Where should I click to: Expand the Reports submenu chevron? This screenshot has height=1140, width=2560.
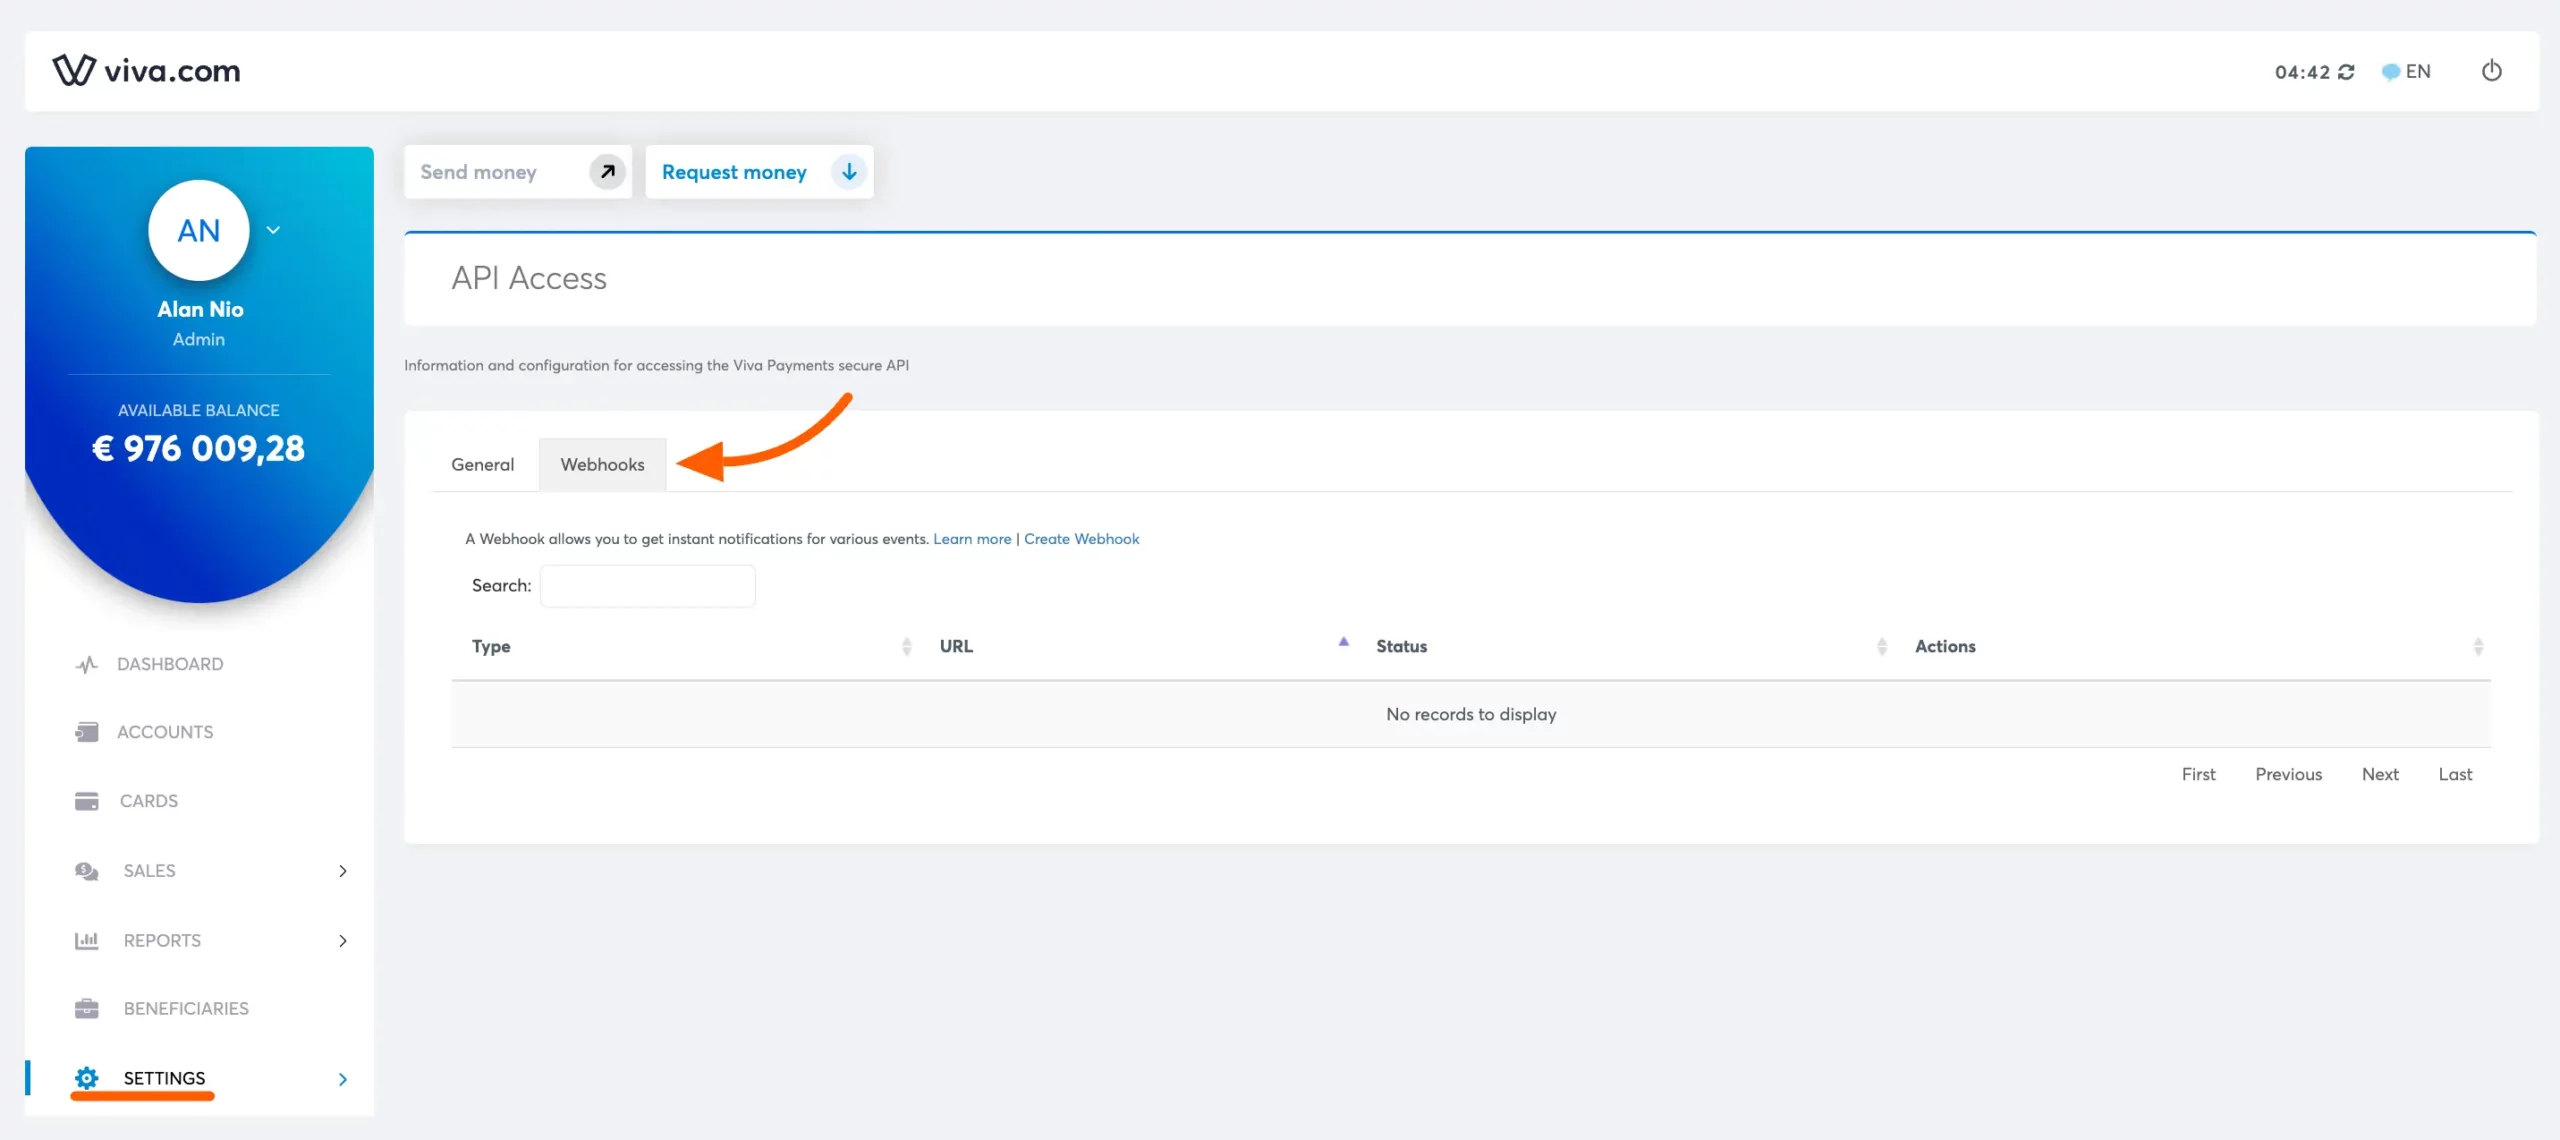tap(343, 941)
